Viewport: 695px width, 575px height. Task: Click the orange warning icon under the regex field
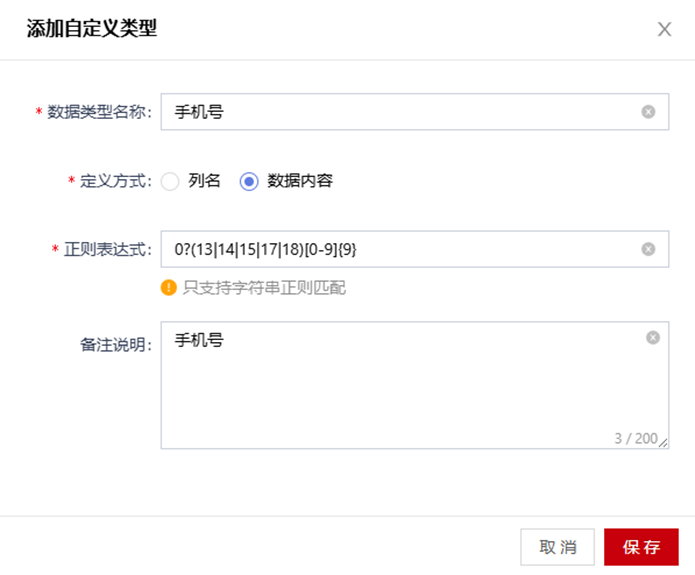click(x=168, y=288)
